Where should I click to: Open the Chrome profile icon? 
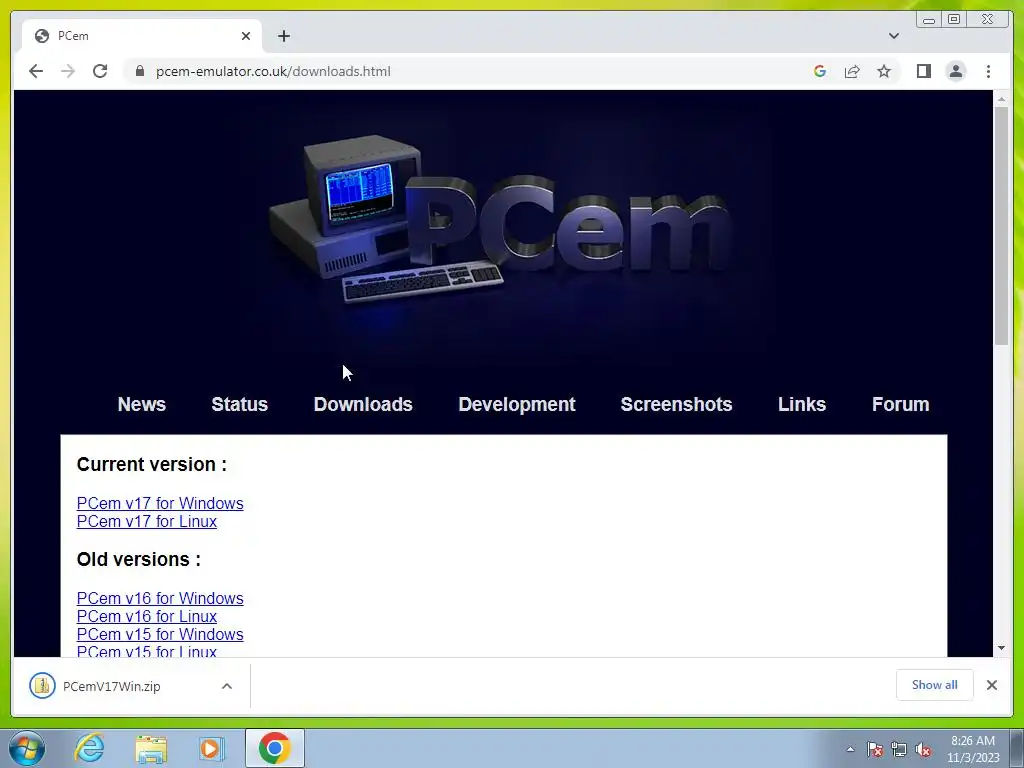tap(956, 71)
